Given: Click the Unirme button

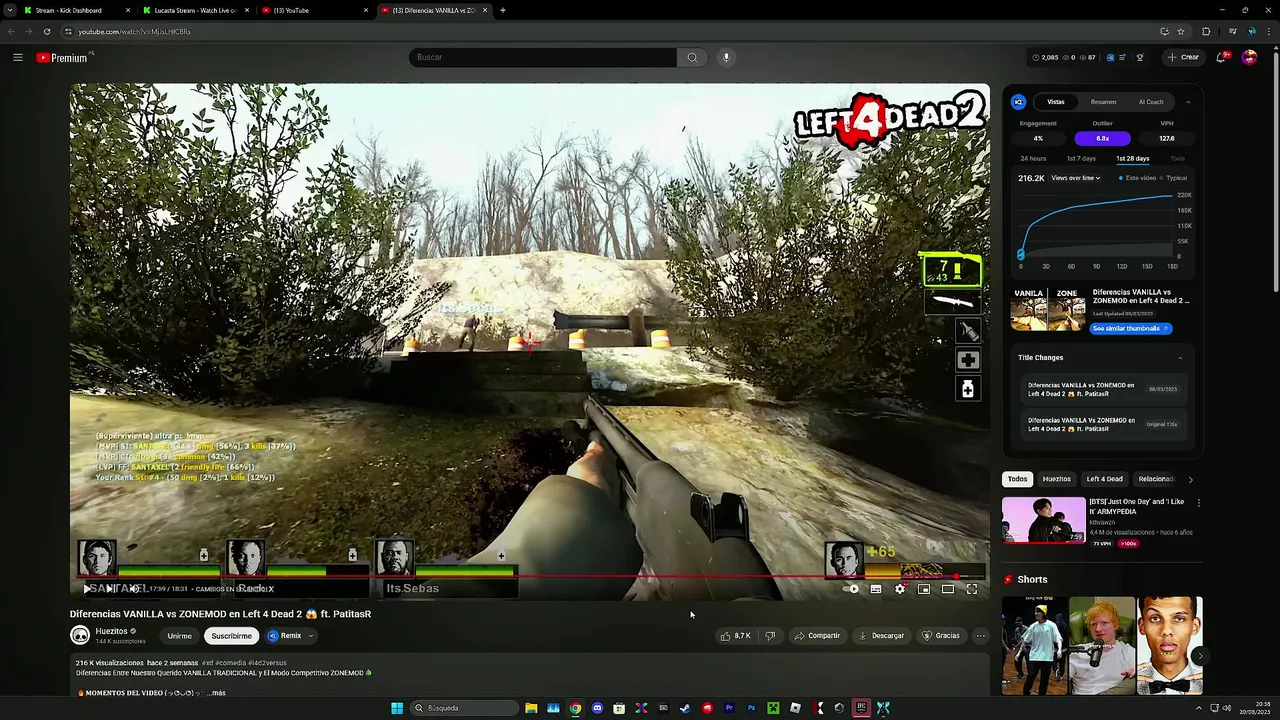Looking at the screenshot, I should [x=179, y=636].
